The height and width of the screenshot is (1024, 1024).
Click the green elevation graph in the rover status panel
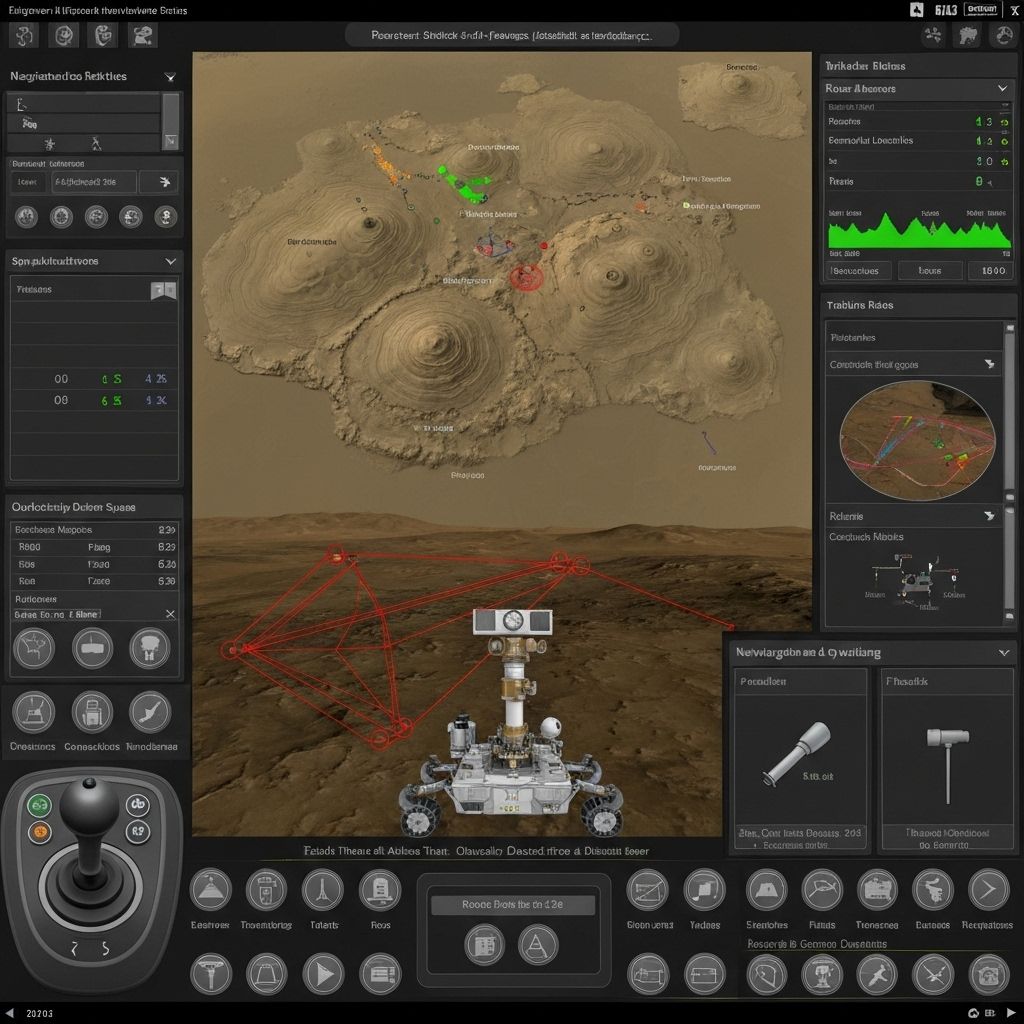click(920, 232)
